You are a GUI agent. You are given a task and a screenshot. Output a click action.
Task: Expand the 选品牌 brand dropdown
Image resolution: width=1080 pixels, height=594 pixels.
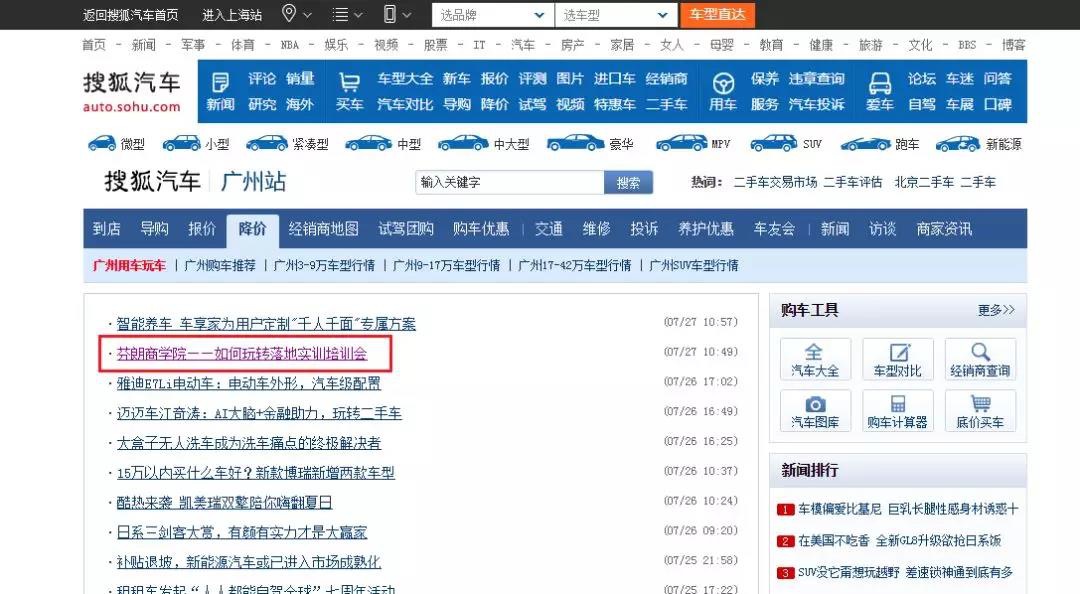pos(492,14)
